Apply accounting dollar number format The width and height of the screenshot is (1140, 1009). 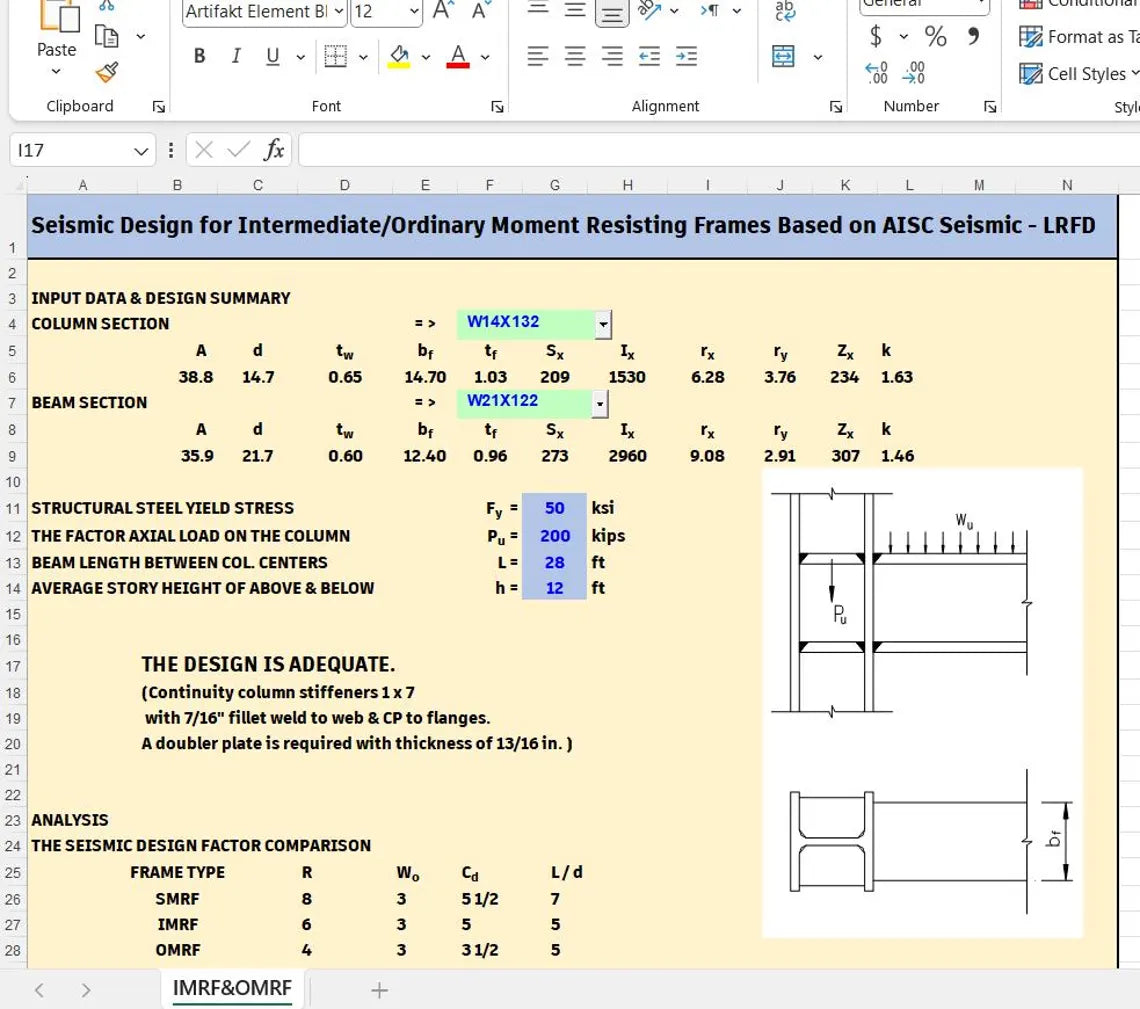point(876,36)
